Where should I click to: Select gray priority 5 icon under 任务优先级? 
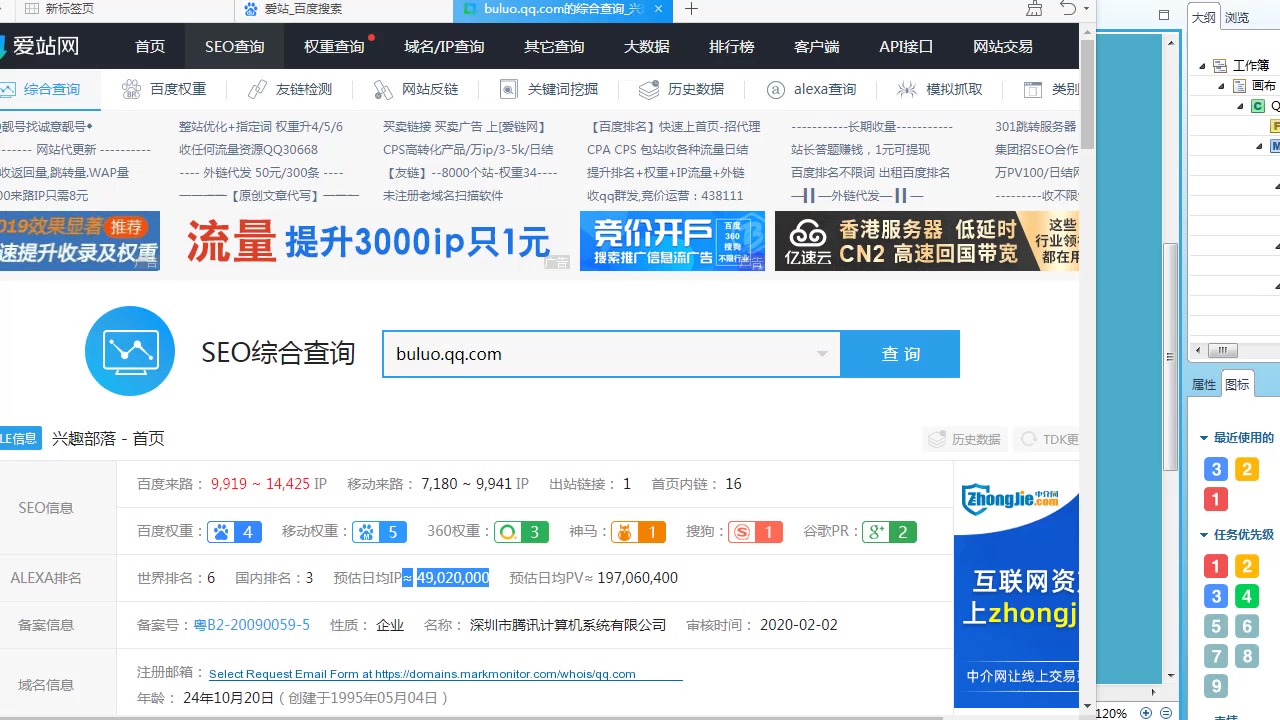pos(1216,627)
